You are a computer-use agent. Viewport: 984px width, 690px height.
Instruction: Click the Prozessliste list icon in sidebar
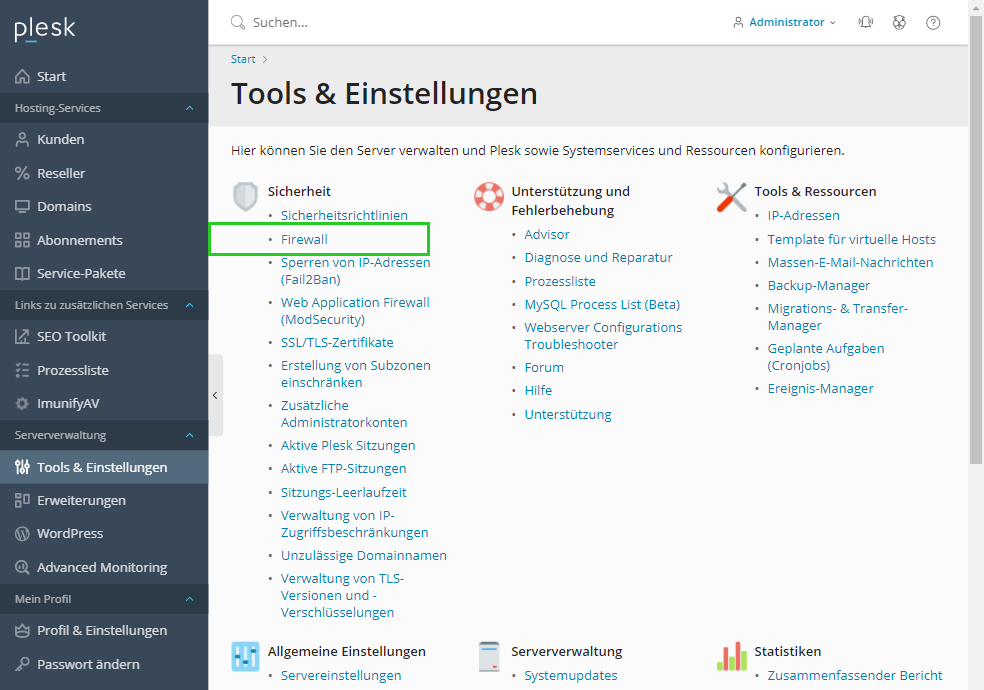[x=22, y=370]
